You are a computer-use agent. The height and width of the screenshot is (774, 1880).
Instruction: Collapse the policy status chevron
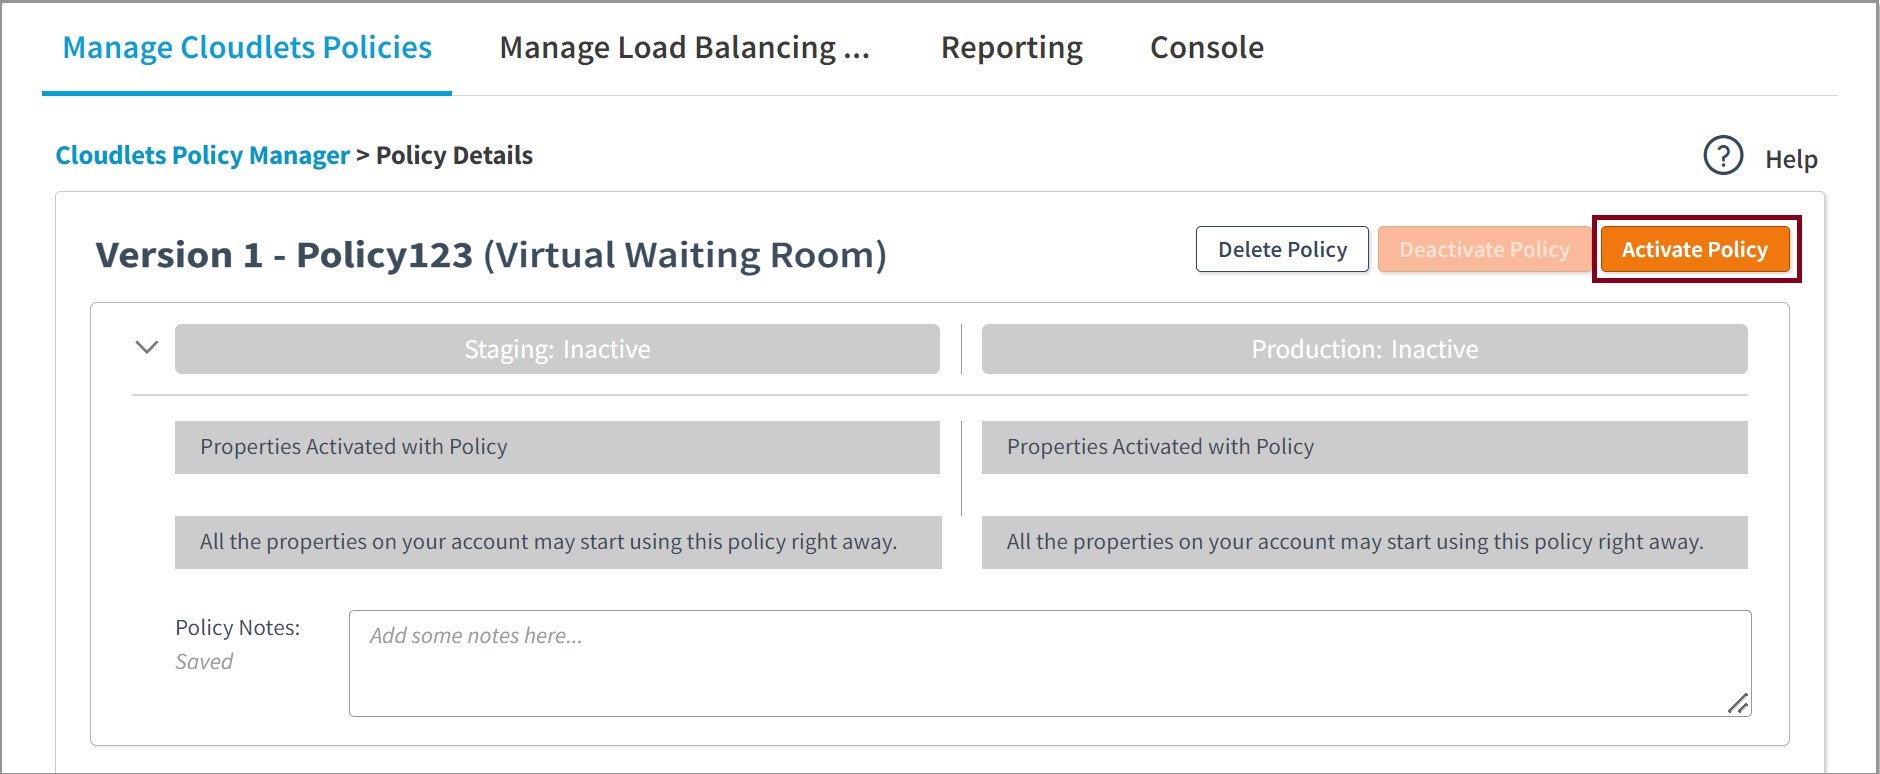pyautogui.click(x=147, y=347)
